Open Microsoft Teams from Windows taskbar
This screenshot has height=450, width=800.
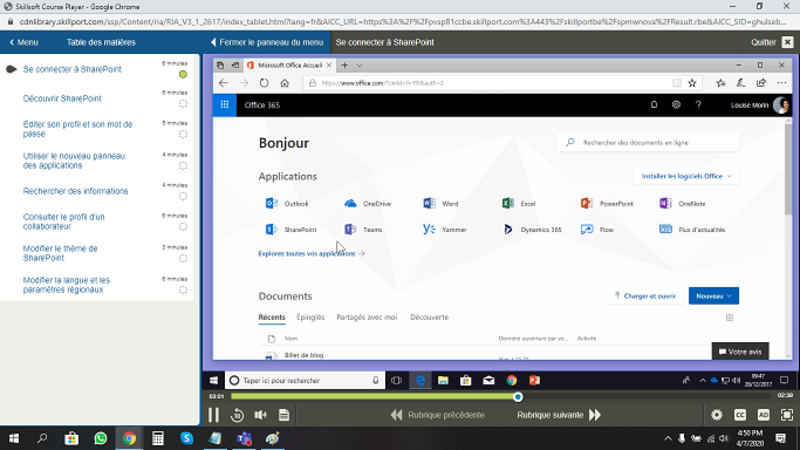(244, 438)
